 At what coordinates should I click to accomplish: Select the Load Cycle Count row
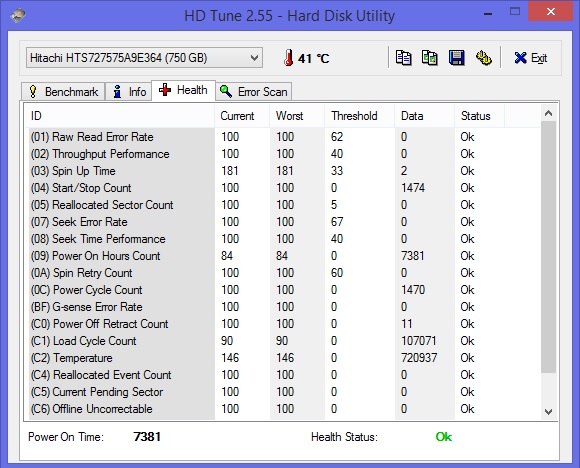(x=283, y=341)
